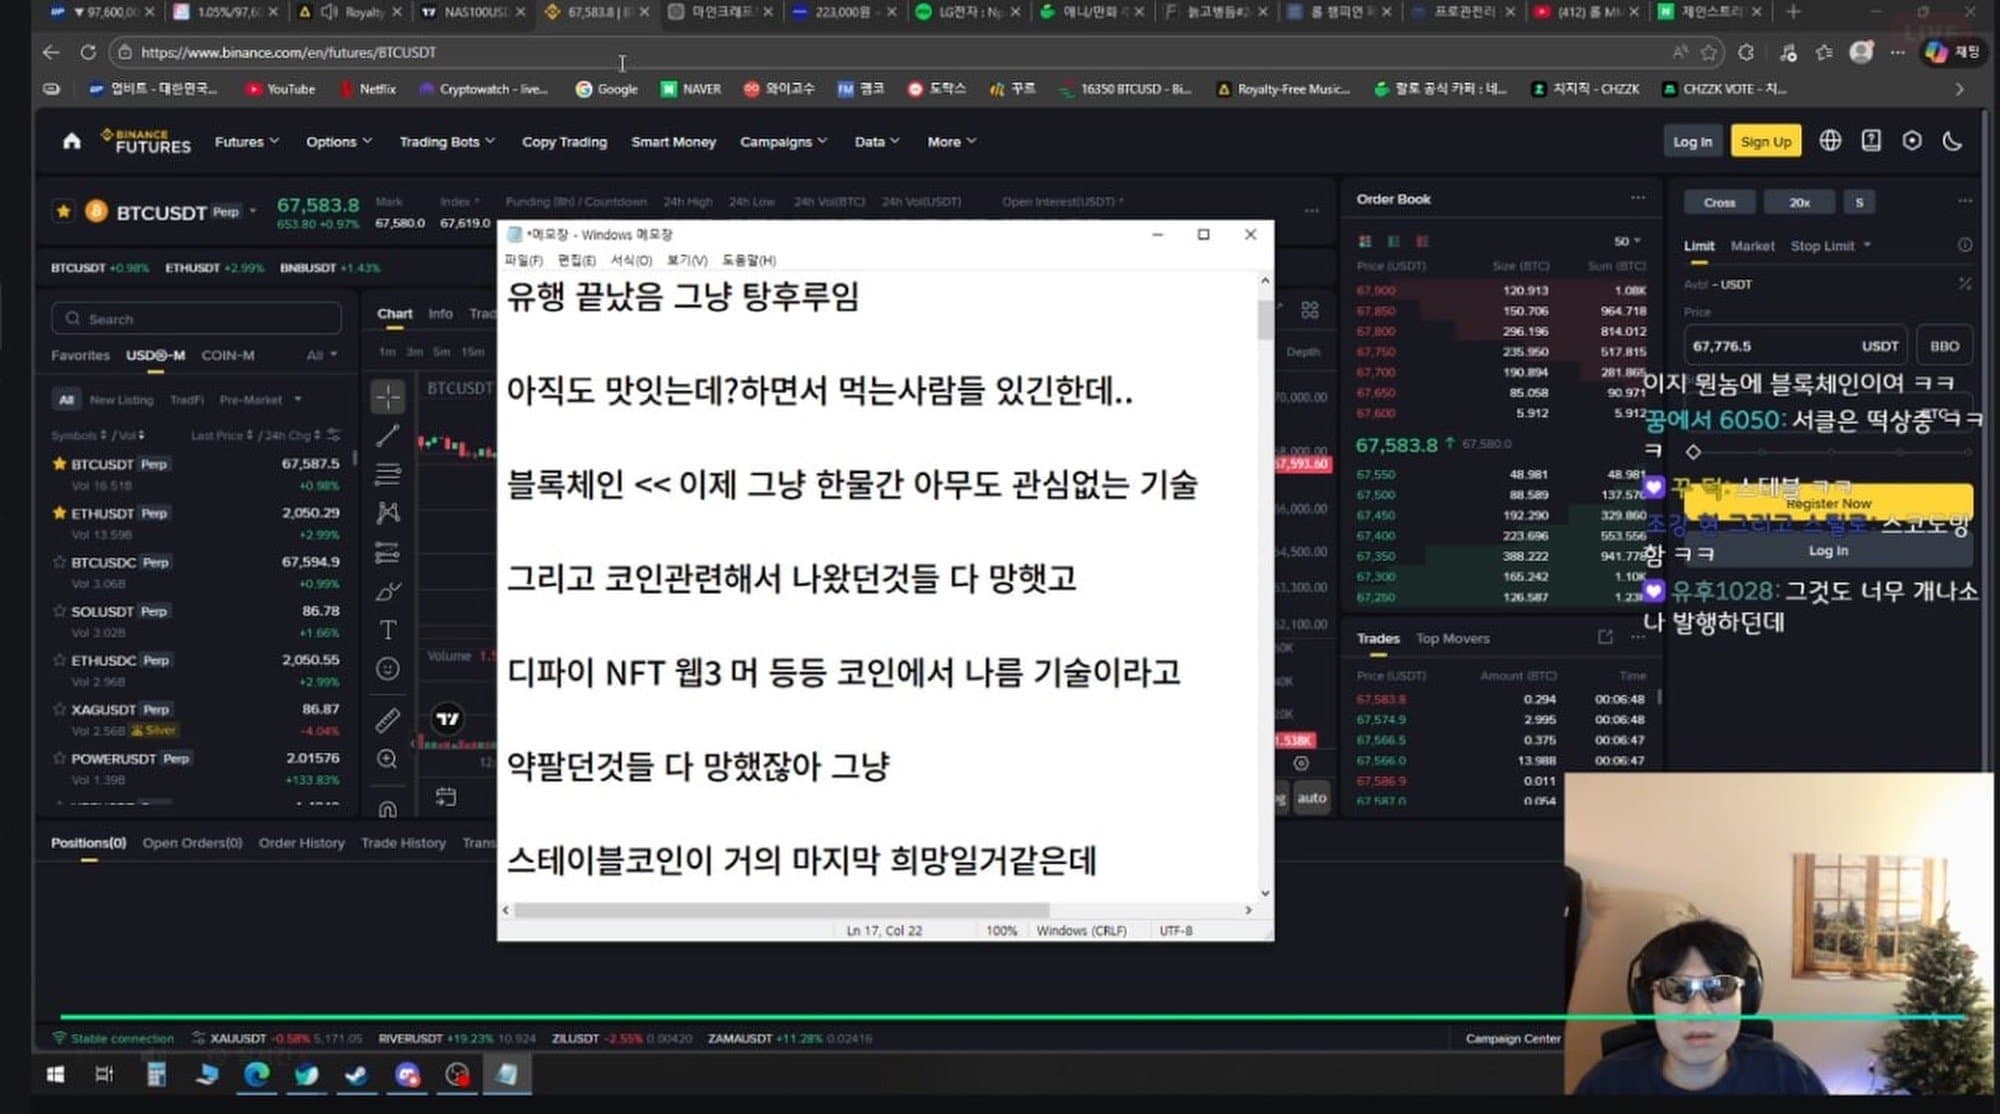Screen dimensions: 2000x1114
Task: Open the 20x leverage selector
Action: (1799, 202)
